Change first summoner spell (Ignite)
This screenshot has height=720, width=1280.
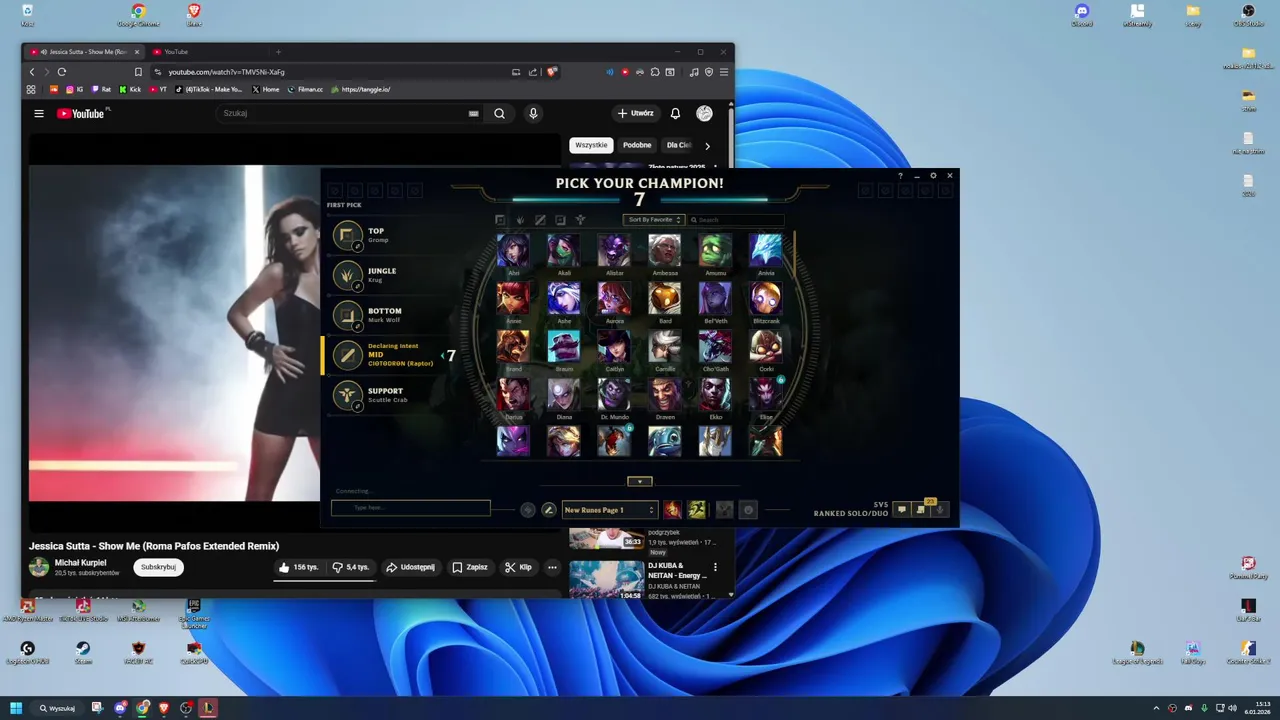tap(673, 510)
